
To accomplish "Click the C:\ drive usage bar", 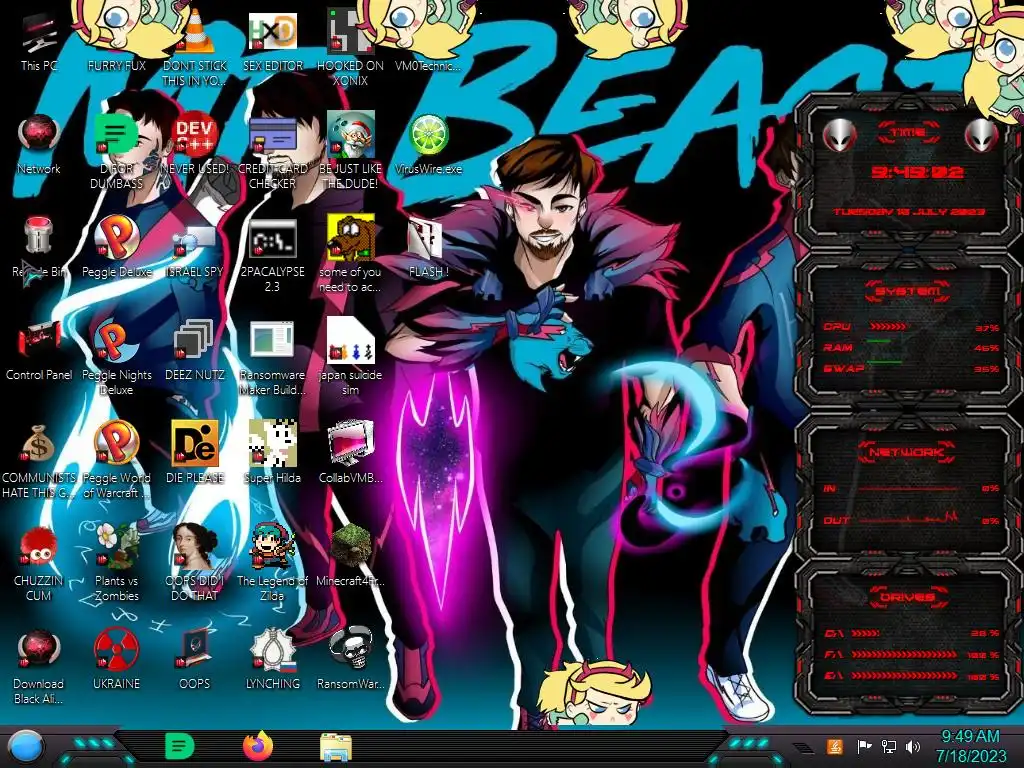I will (x=910, y=633).
